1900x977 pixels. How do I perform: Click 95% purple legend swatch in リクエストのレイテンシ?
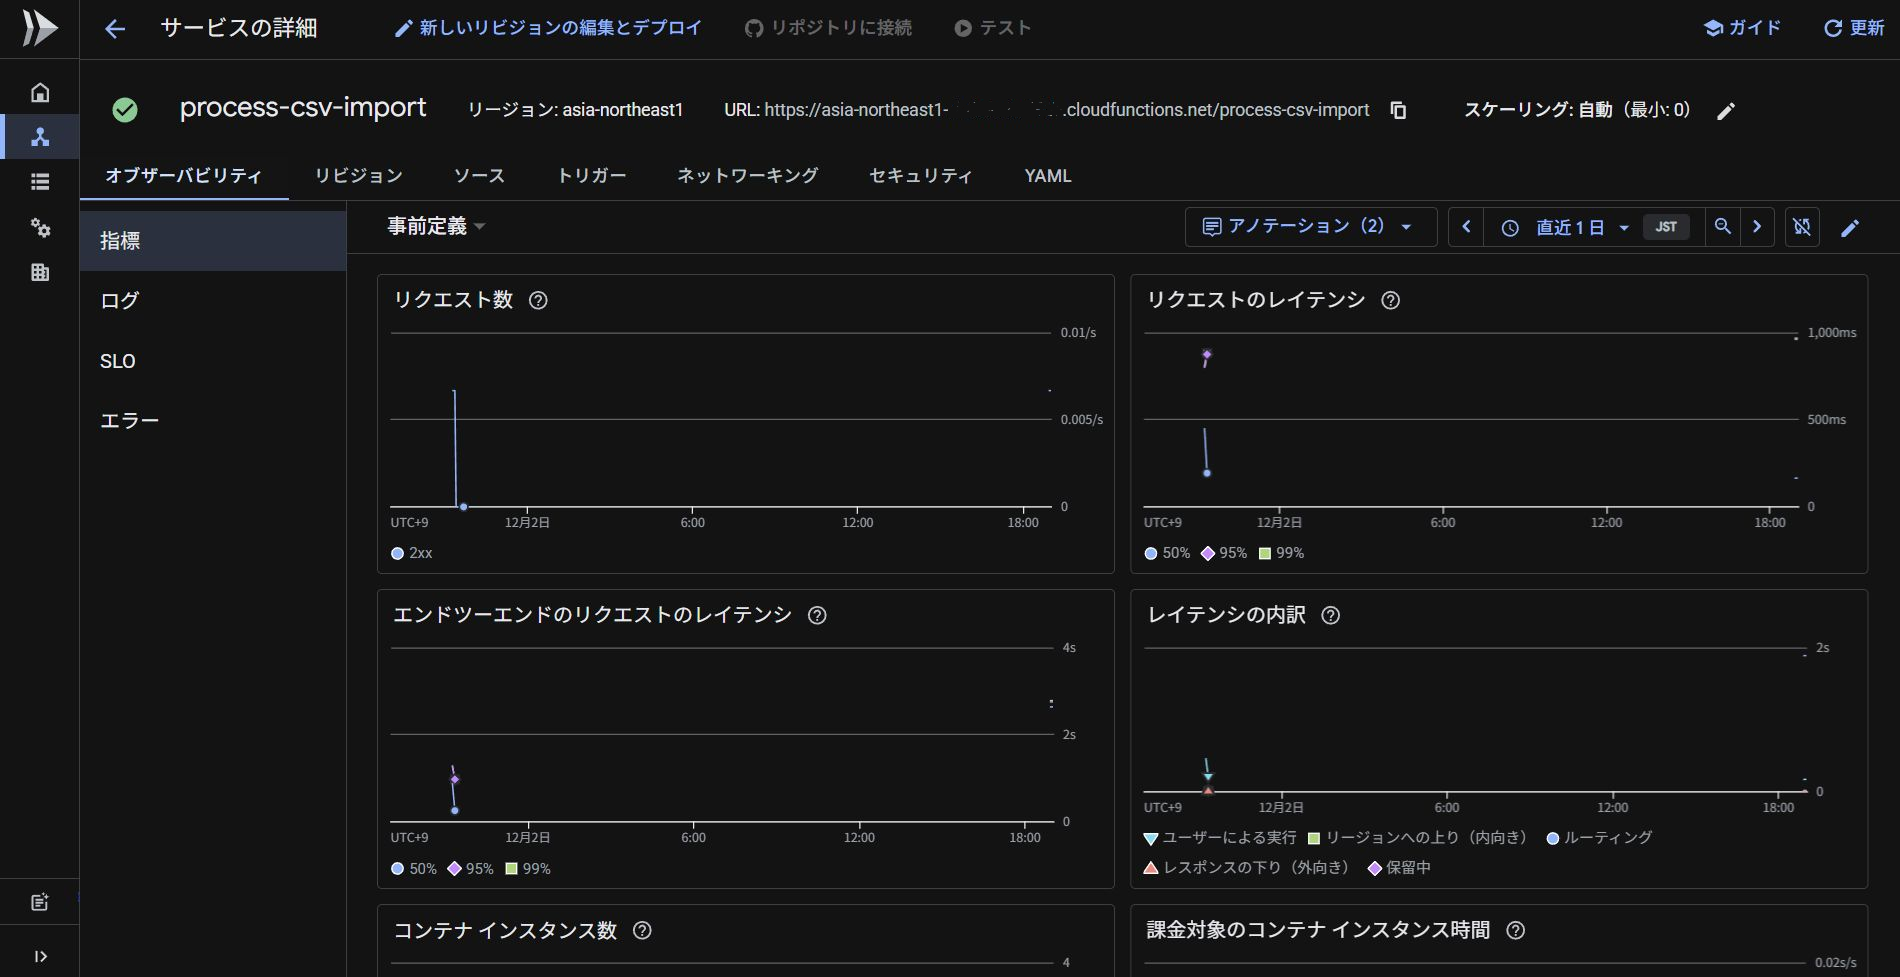click(1208, 553)
